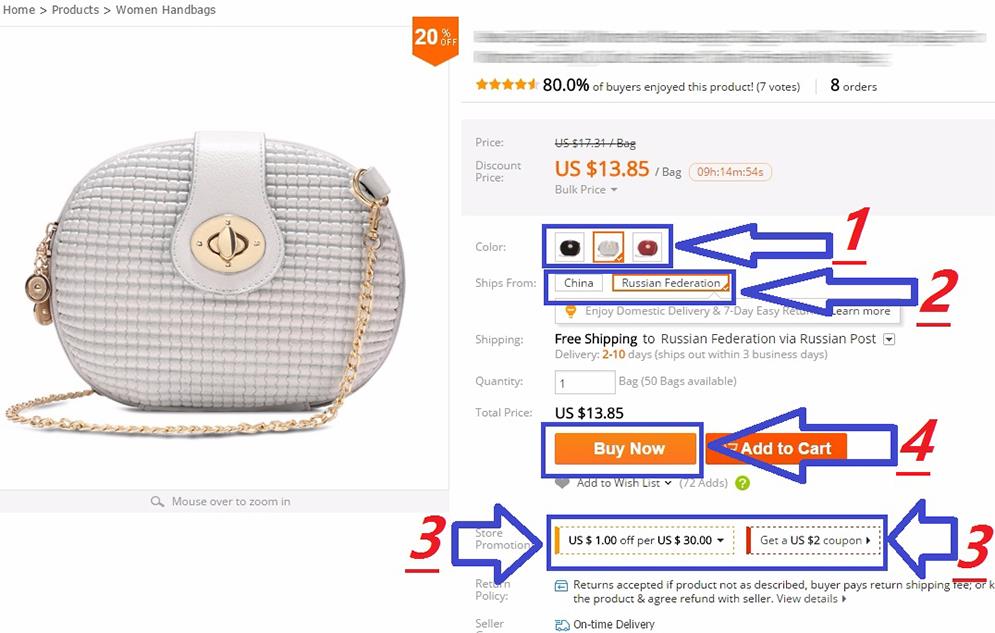Open the shipping method dropdown arrow
The height and width of the screenshot is (633, 995).
tap(889, 339)
